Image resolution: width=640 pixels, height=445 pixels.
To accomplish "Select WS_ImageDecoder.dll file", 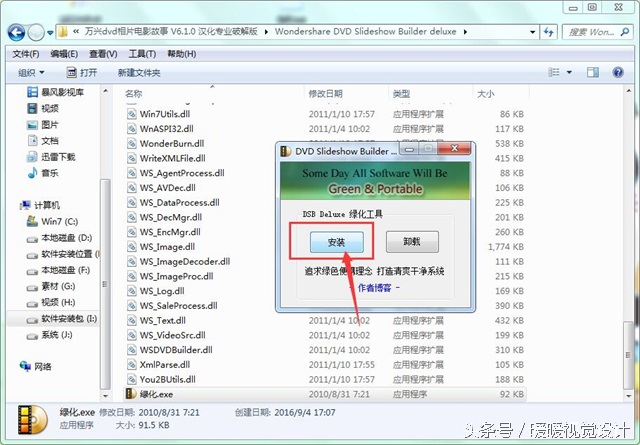I will point(184,261).
